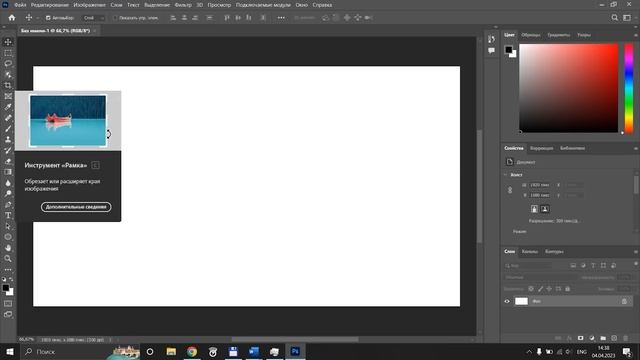Select the History Brush tool
The image size is (640, 360).
coord(8,150)
